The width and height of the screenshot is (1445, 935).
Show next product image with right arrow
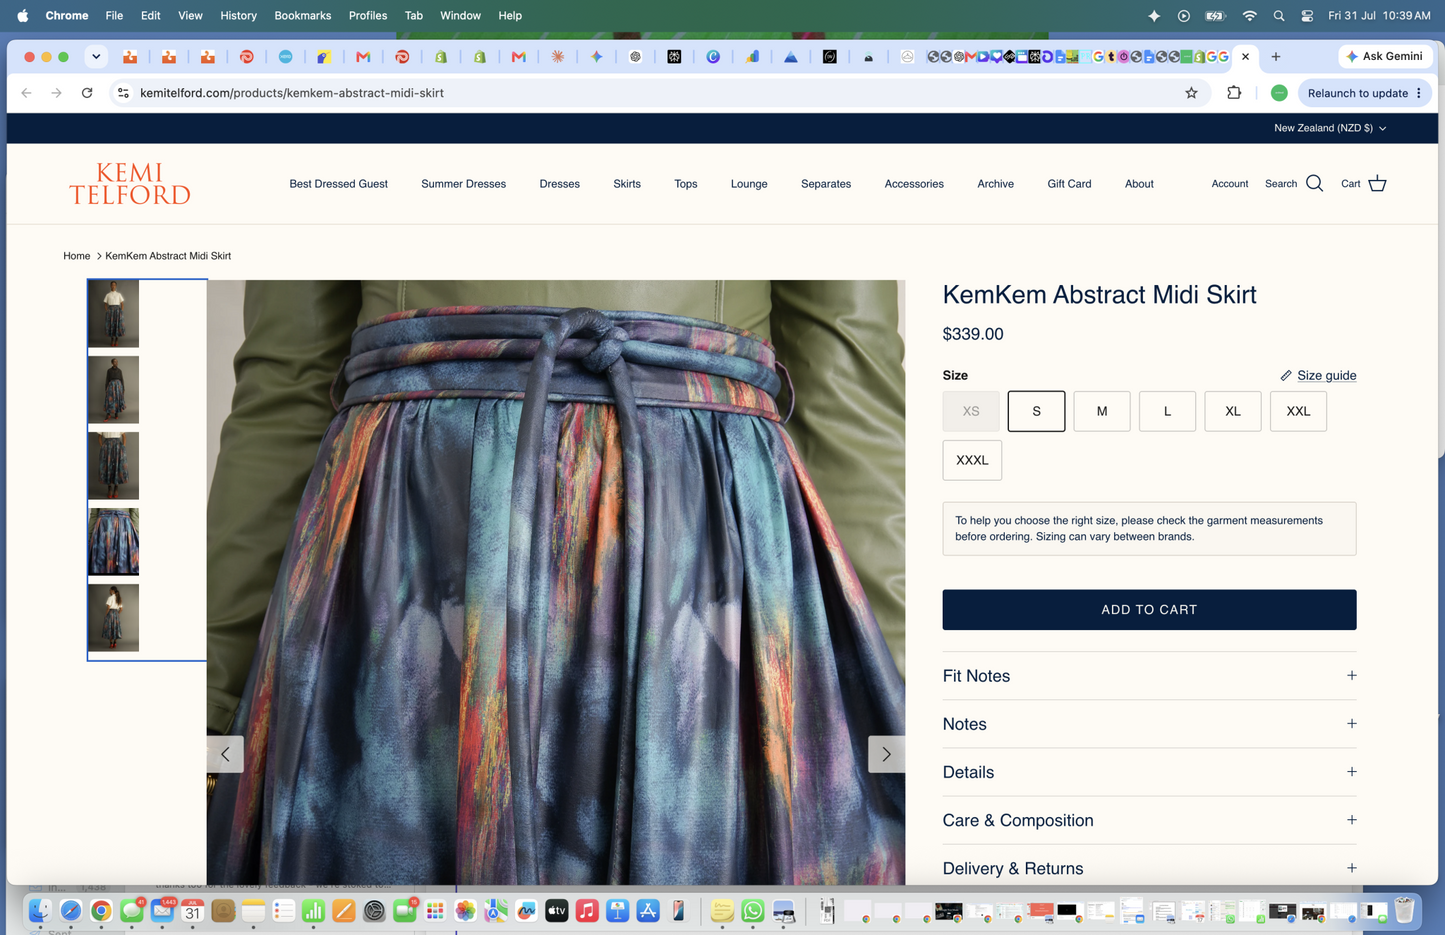click(886, 754)
